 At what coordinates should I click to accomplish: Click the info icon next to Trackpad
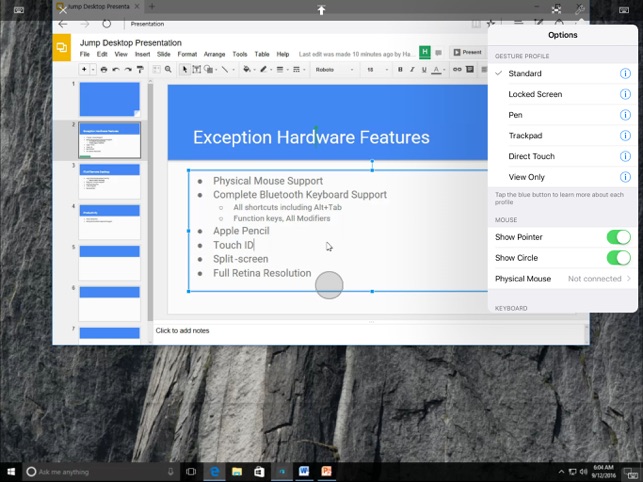pos(625,136)
